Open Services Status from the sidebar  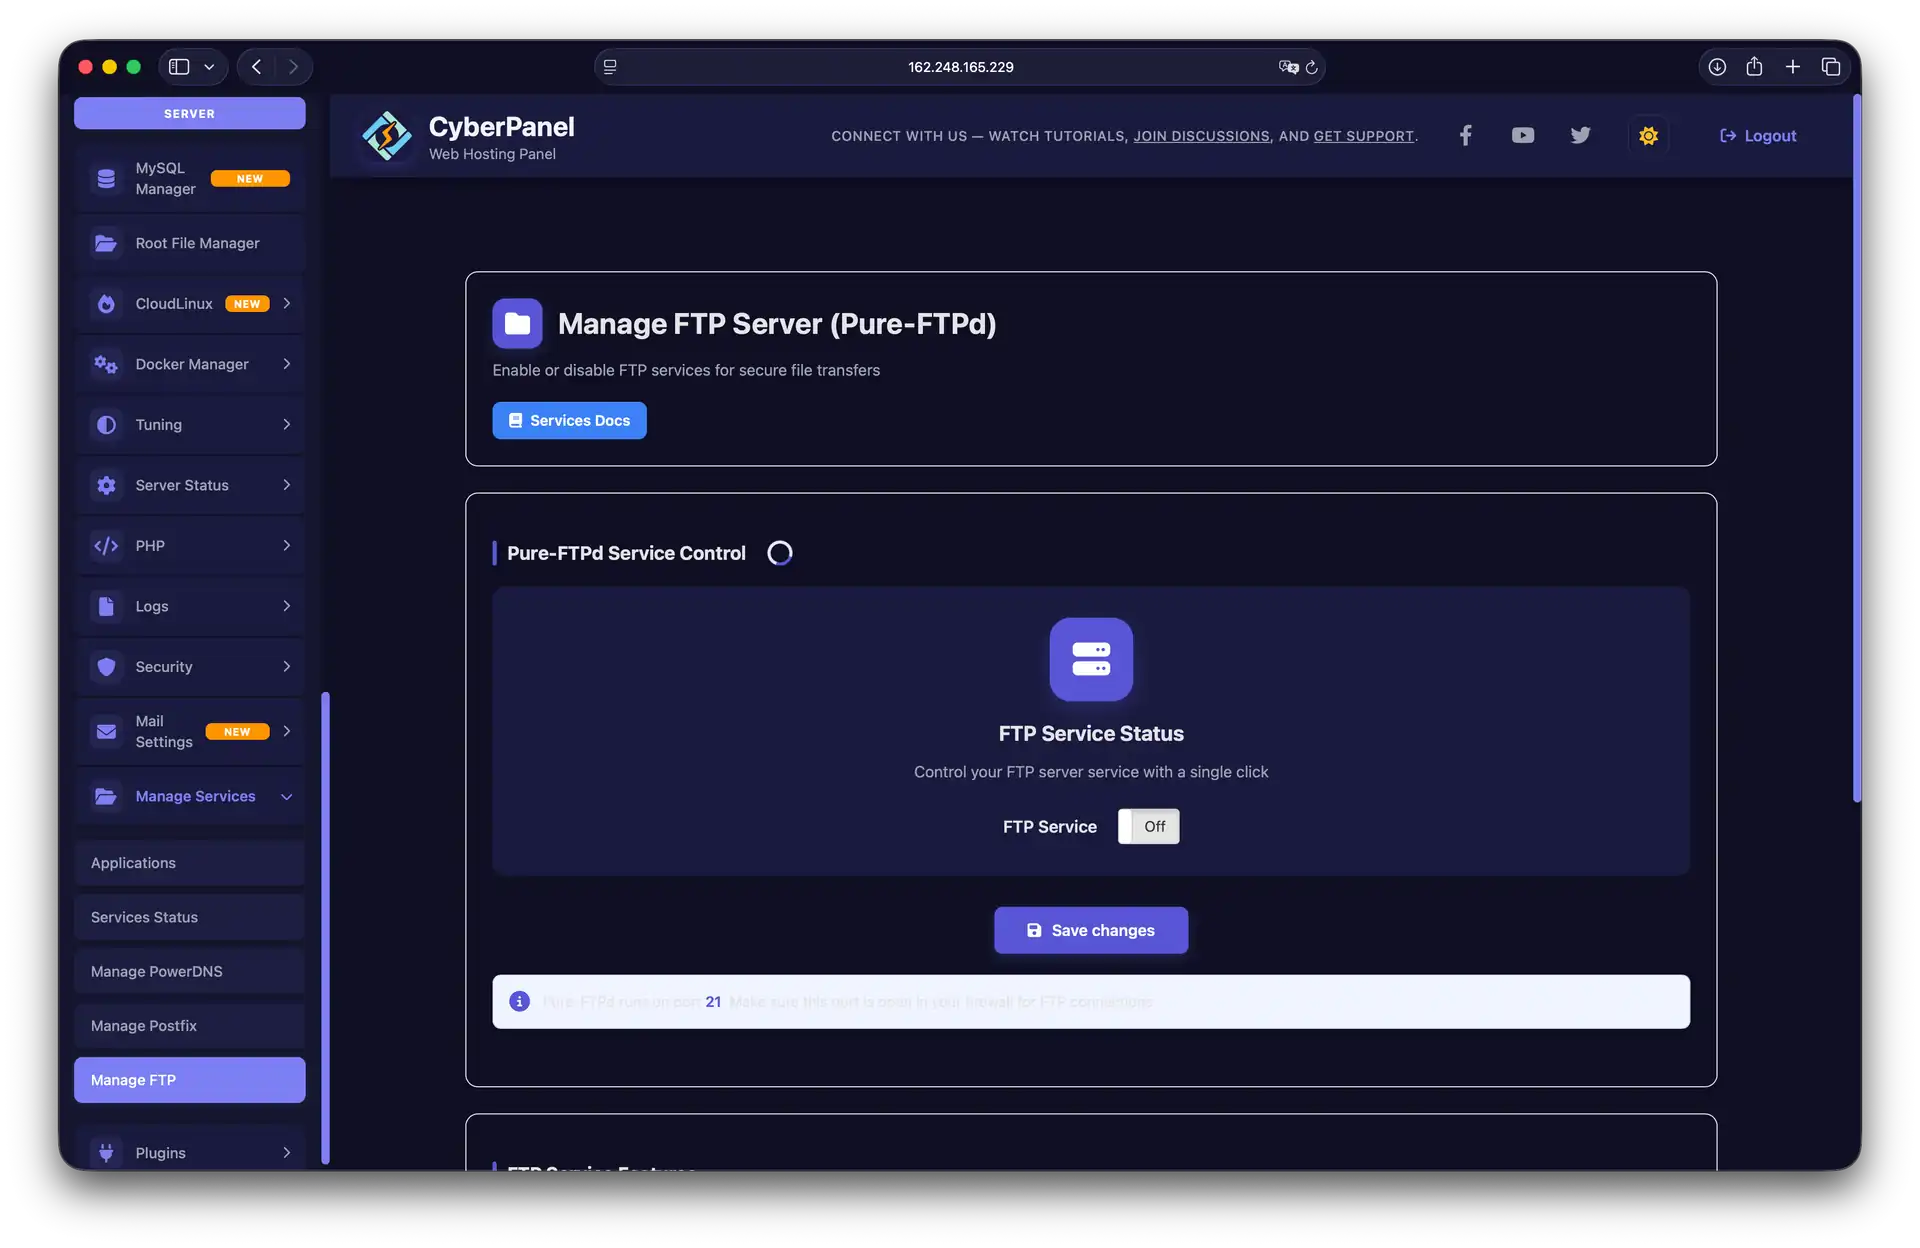click(x=143, y=917)
